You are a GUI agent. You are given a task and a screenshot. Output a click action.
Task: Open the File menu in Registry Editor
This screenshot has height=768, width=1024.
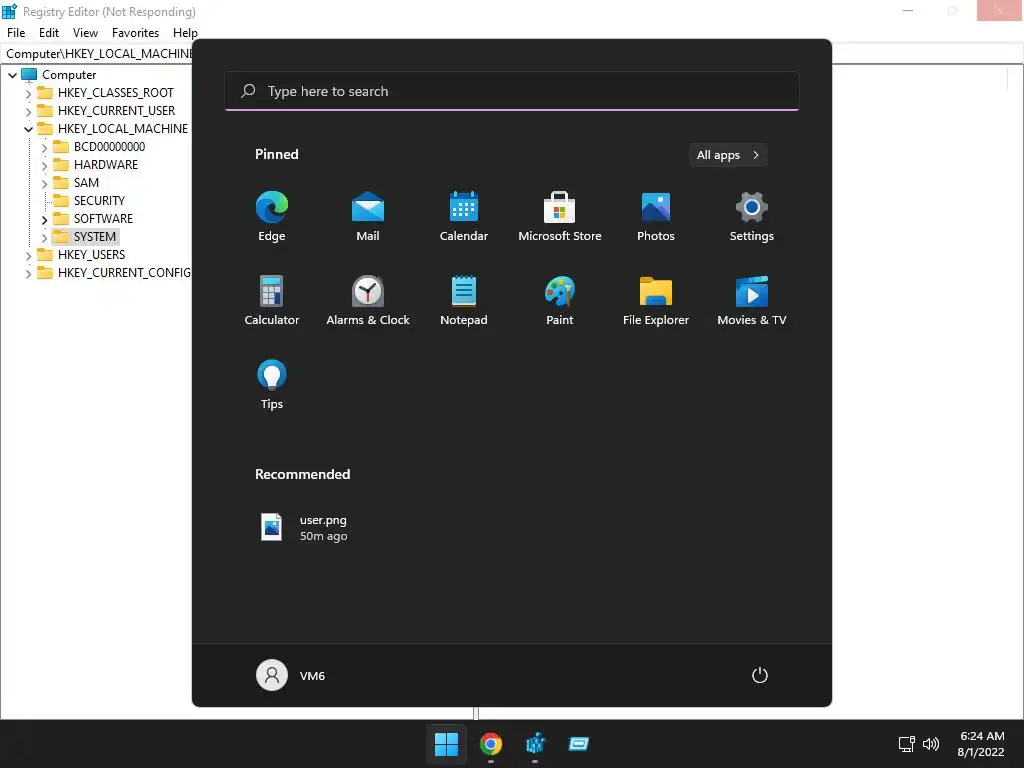coord(16,33)
